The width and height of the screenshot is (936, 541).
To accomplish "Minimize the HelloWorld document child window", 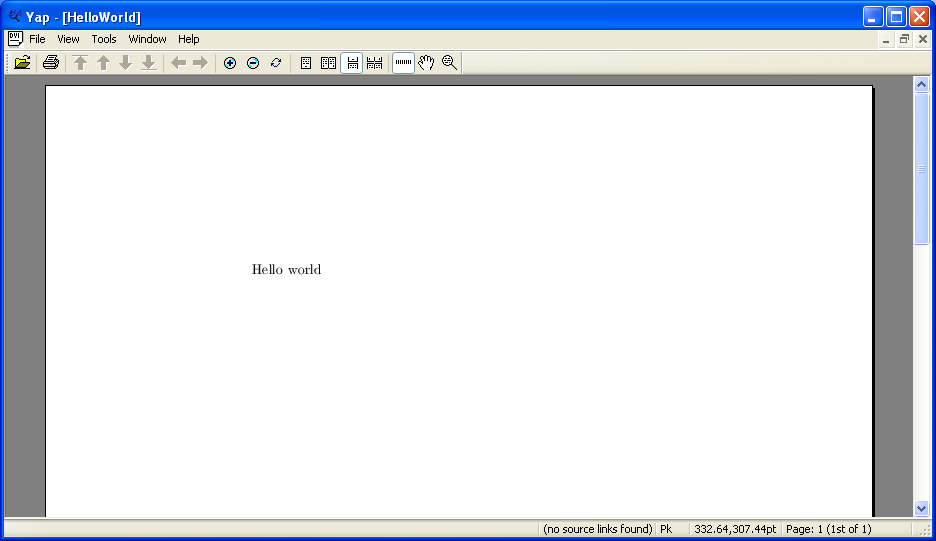I will point(886,39).
